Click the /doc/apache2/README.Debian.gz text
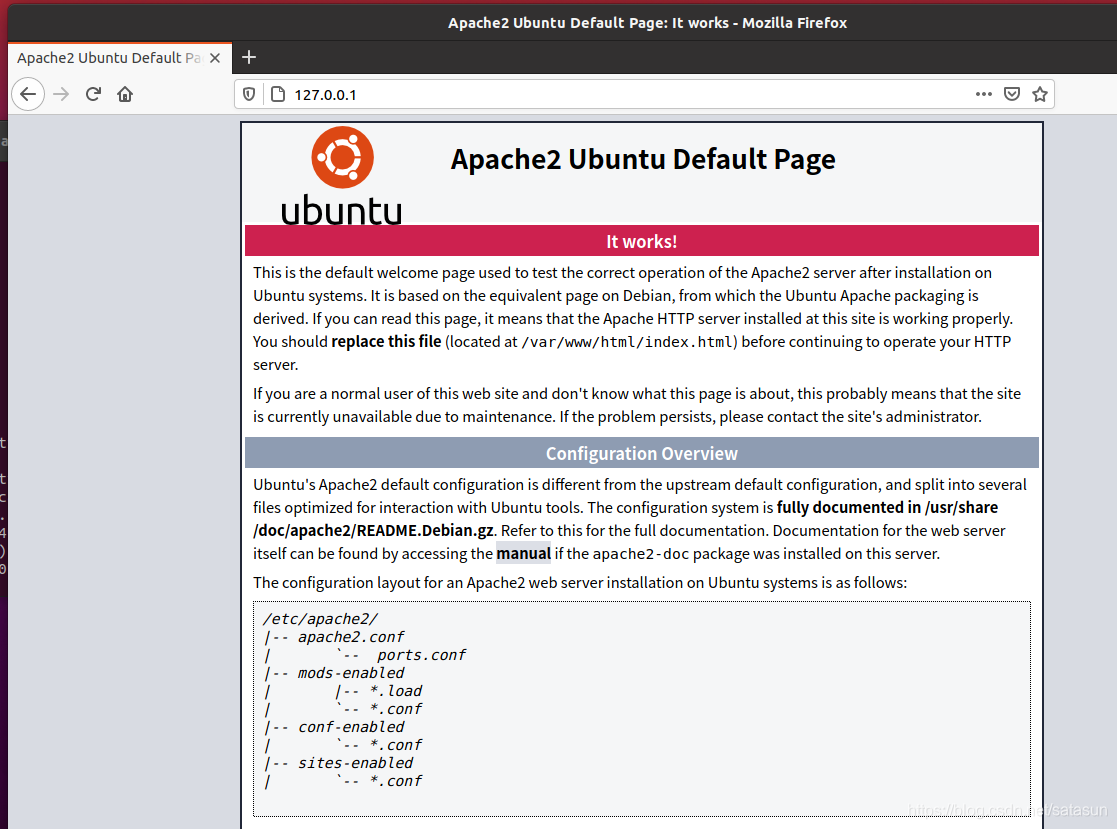This screenshot has height=829, width=1117. [373, 531]
